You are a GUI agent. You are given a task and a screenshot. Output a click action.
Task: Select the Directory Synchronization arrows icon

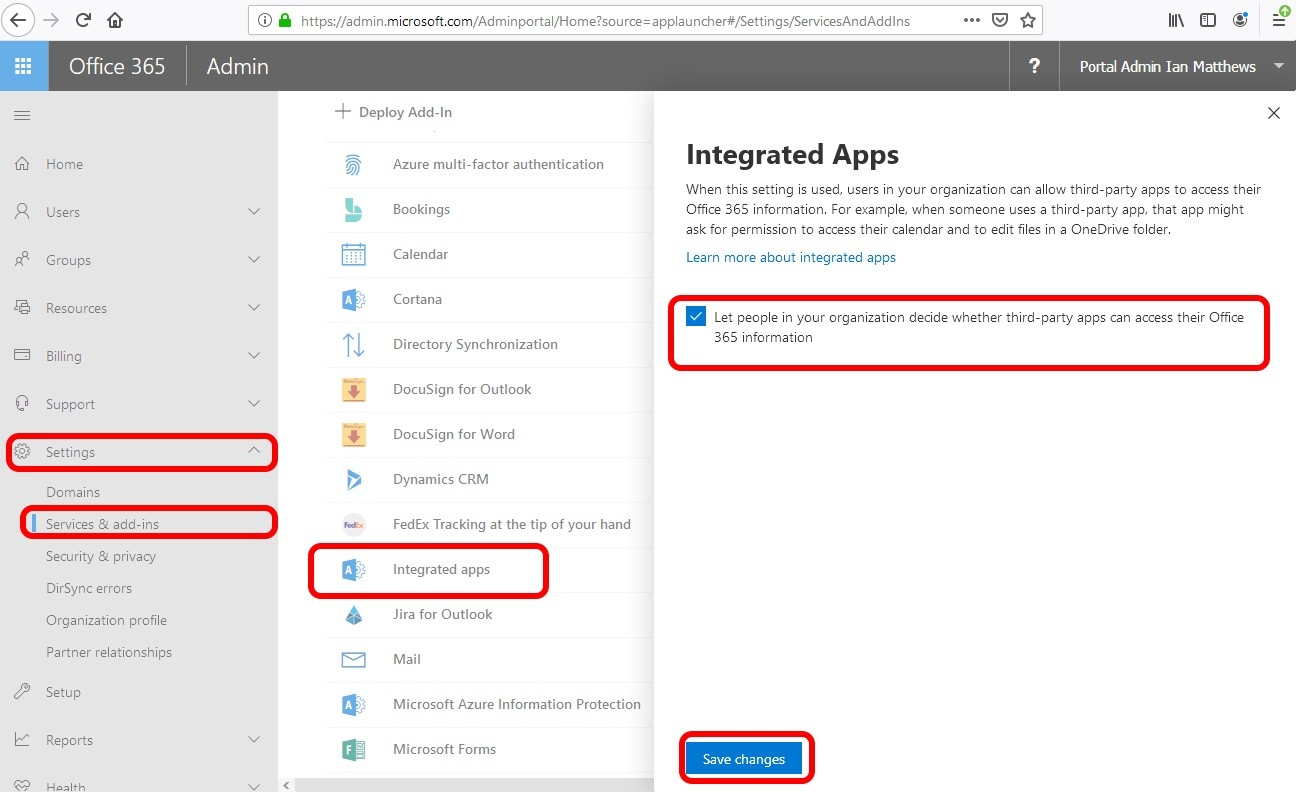pyautogui.click(x=353, y=344)
